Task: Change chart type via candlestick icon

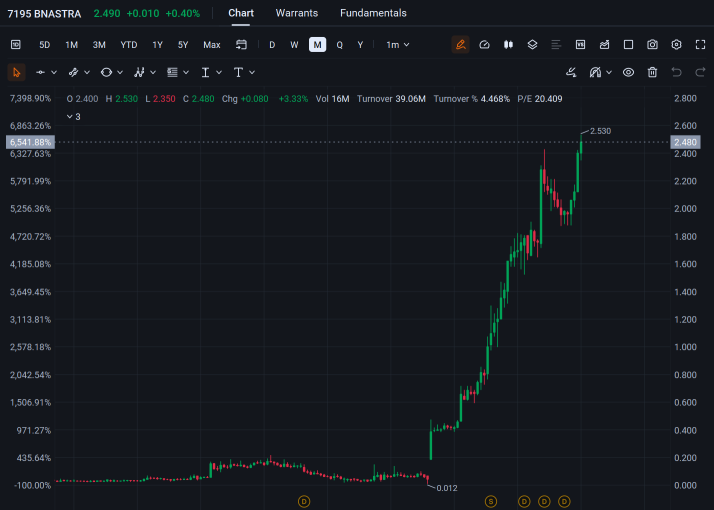Action: 508,45
